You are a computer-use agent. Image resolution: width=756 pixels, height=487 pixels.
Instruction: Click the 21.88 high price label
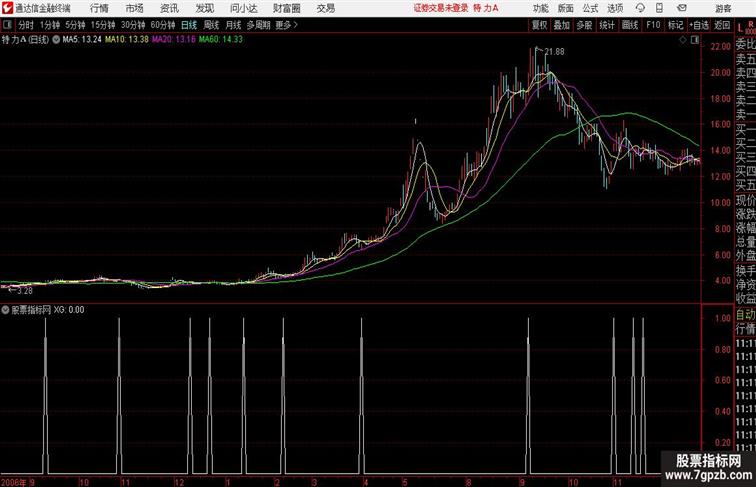[554, 52]
